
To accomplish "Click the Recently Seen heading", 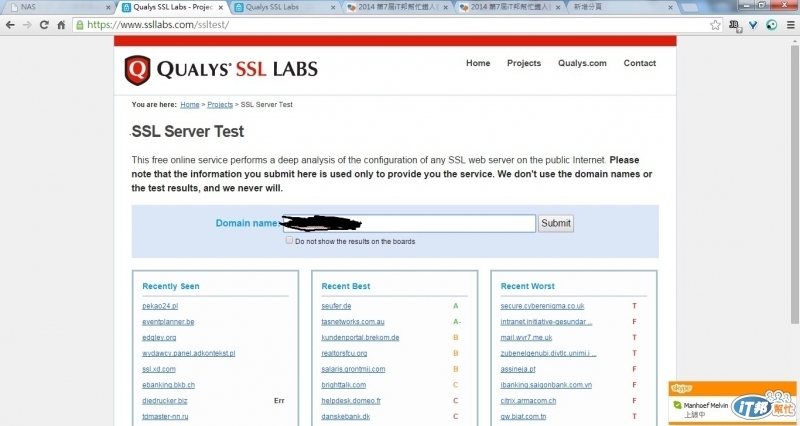I will tap(171, 286).
